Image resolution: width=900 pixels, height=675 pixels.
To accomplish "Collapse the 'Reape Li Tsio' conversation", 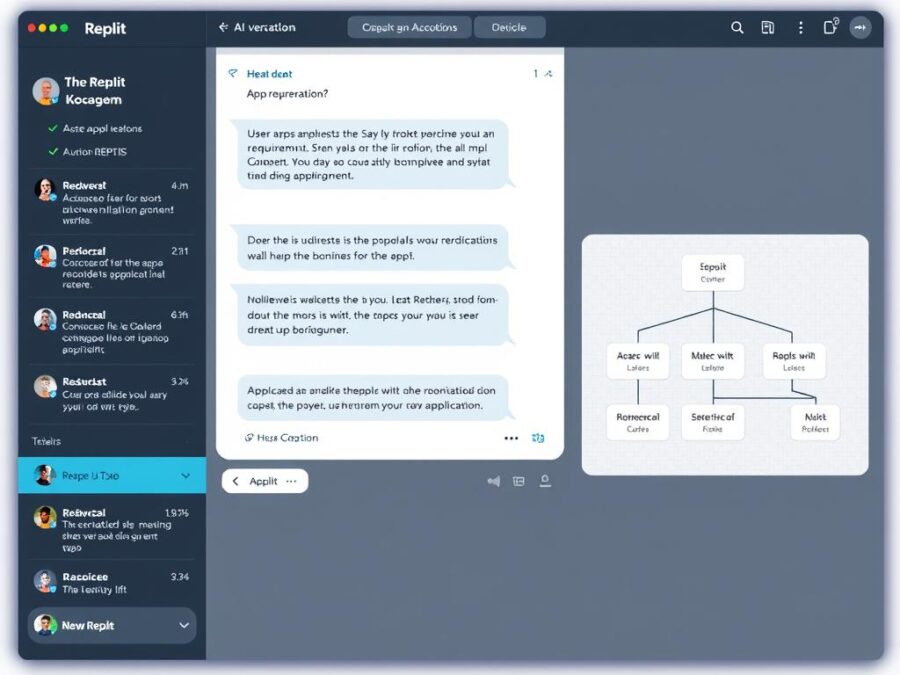I will click(x=184, y=476).
